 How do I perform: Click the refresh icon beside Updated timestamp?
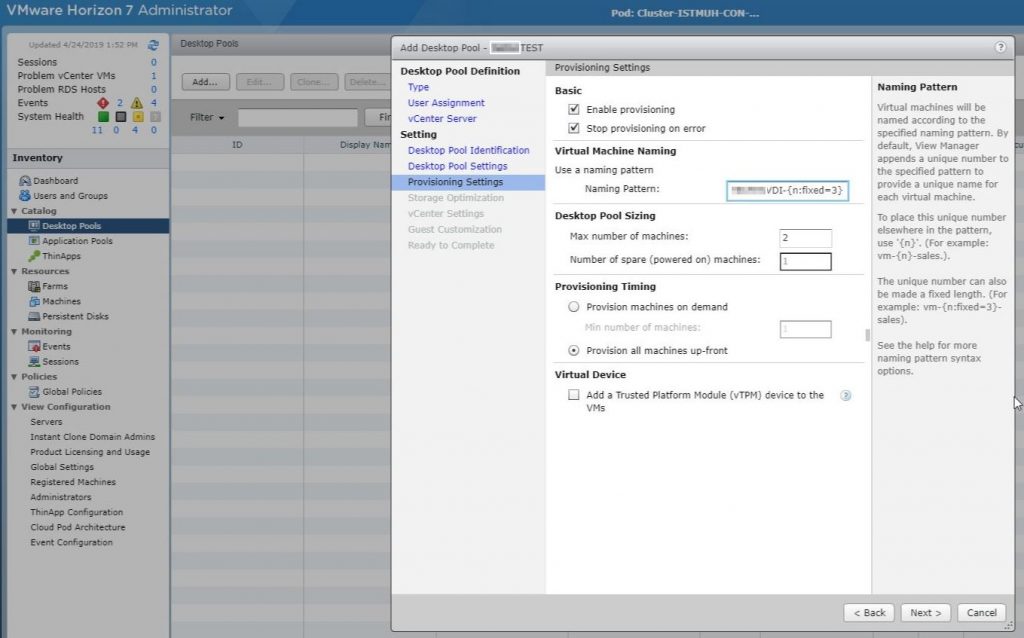click(x=153, y=45)
